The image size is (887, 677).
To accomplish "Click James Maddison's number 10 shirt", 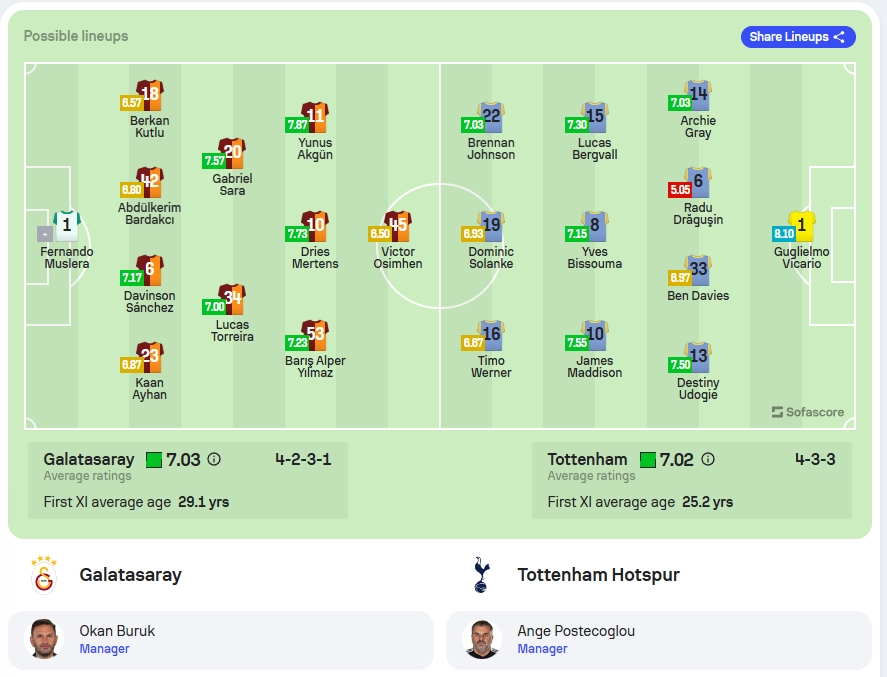I will point(595,335).
